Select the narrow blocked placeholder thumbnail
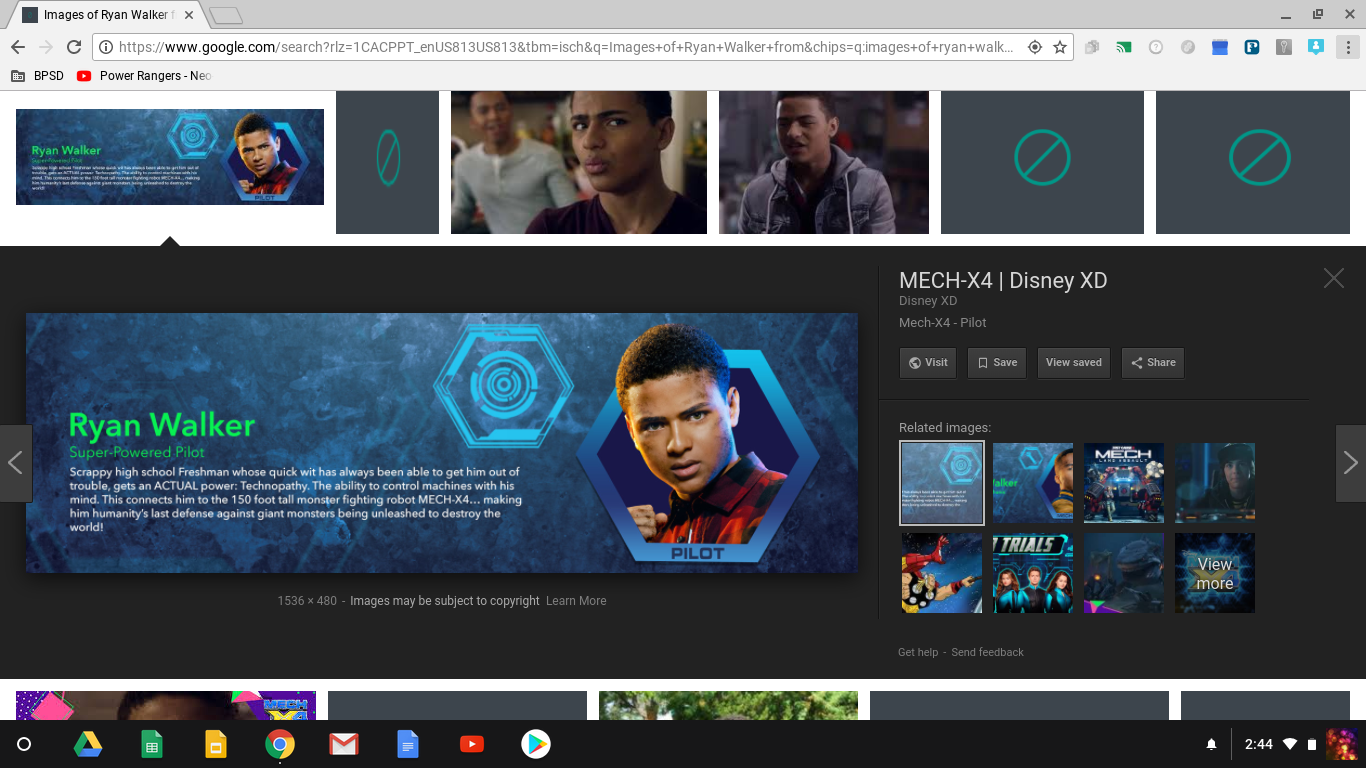1366x768 pixels. click(x=387, y=162)
